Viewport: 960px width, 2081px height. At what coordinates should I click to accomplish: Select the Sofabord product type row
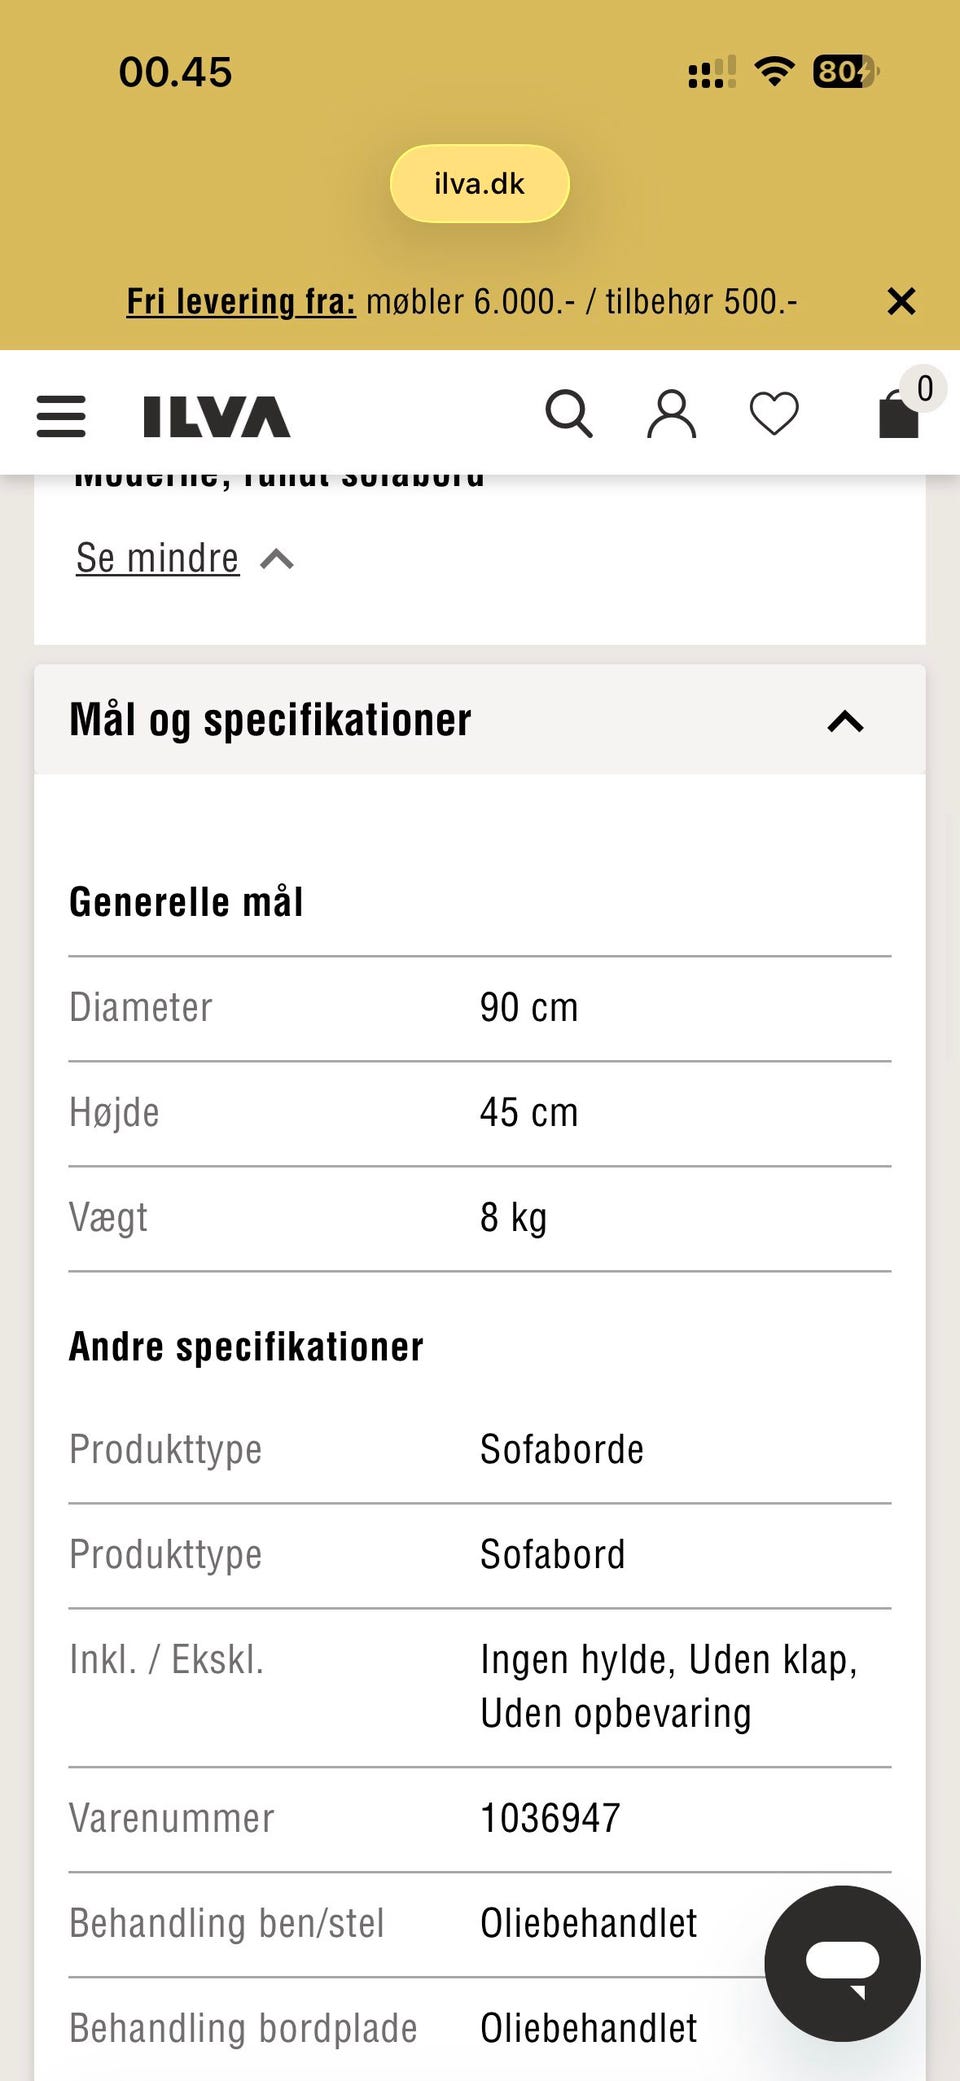point(552,1554)
